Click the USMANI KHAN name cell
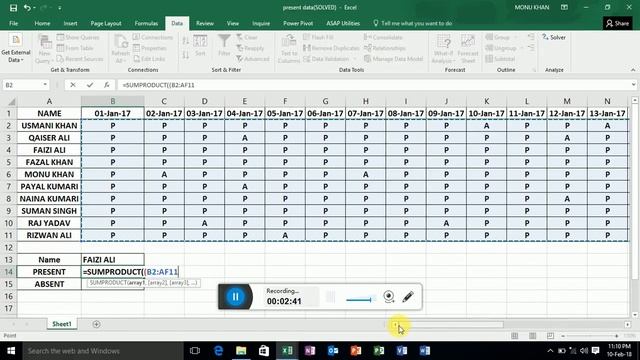Screen dimensions: 640x360 tap(49, 126)
